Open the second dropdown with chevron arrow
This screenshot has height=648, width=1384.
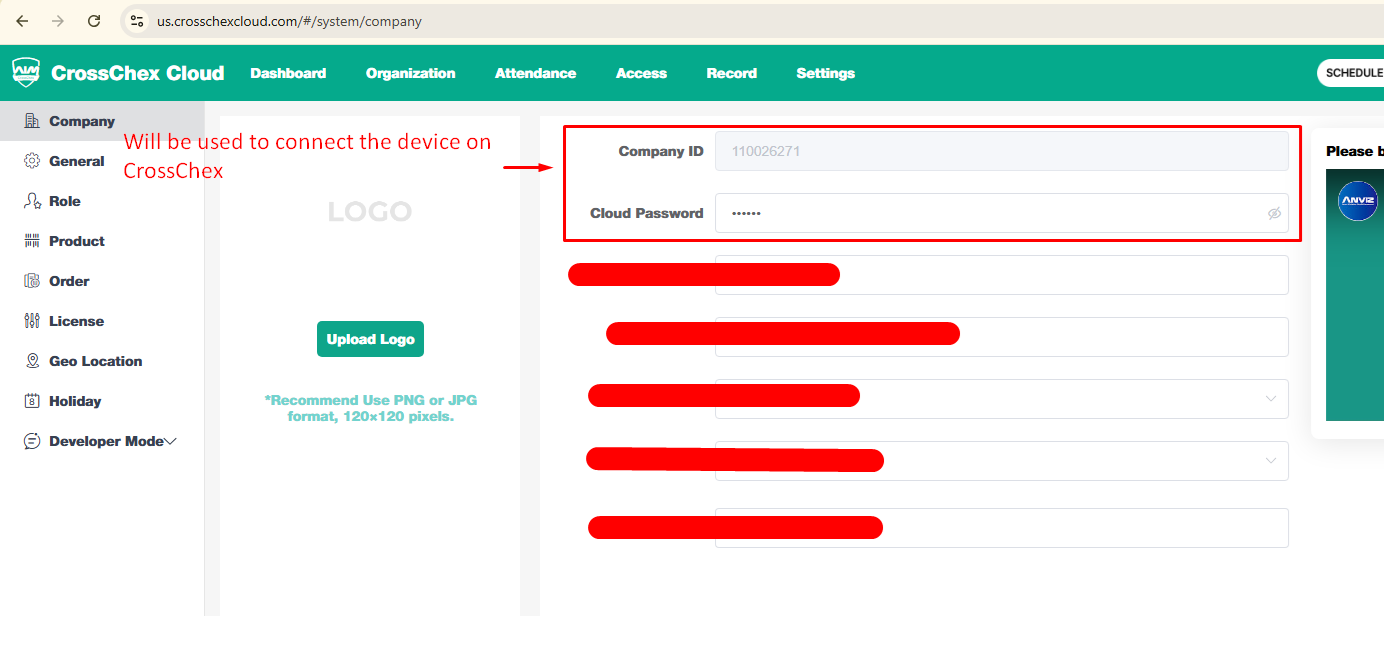point(1271,461)
